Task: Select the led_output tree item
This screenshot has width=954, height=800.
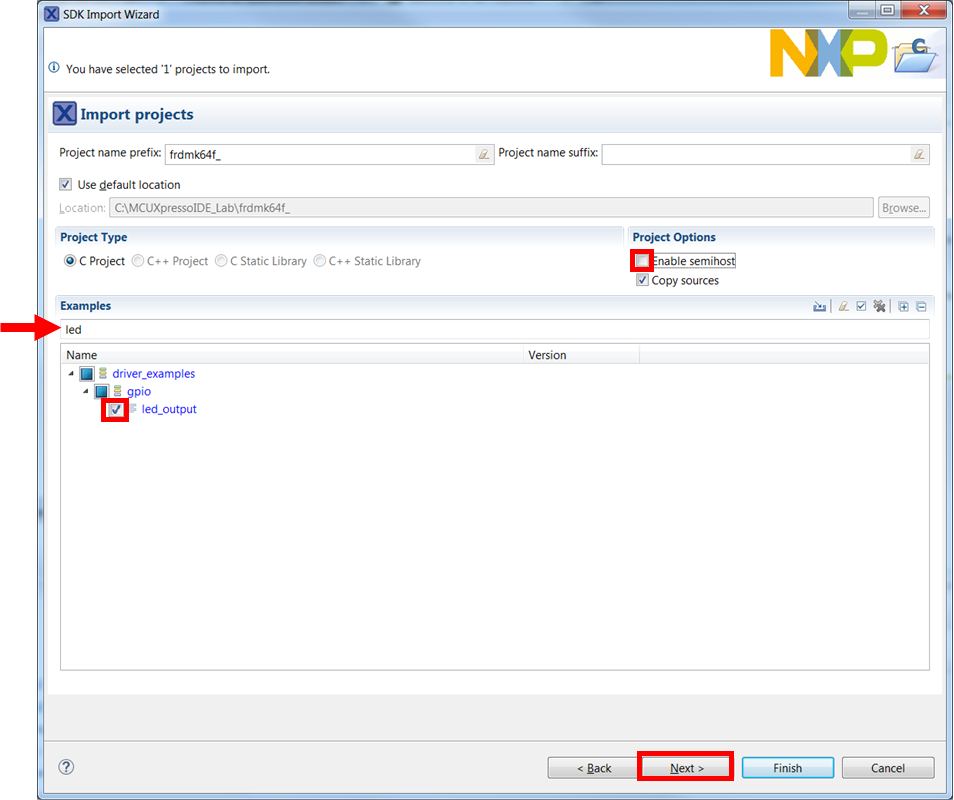Action: (169, 409)
